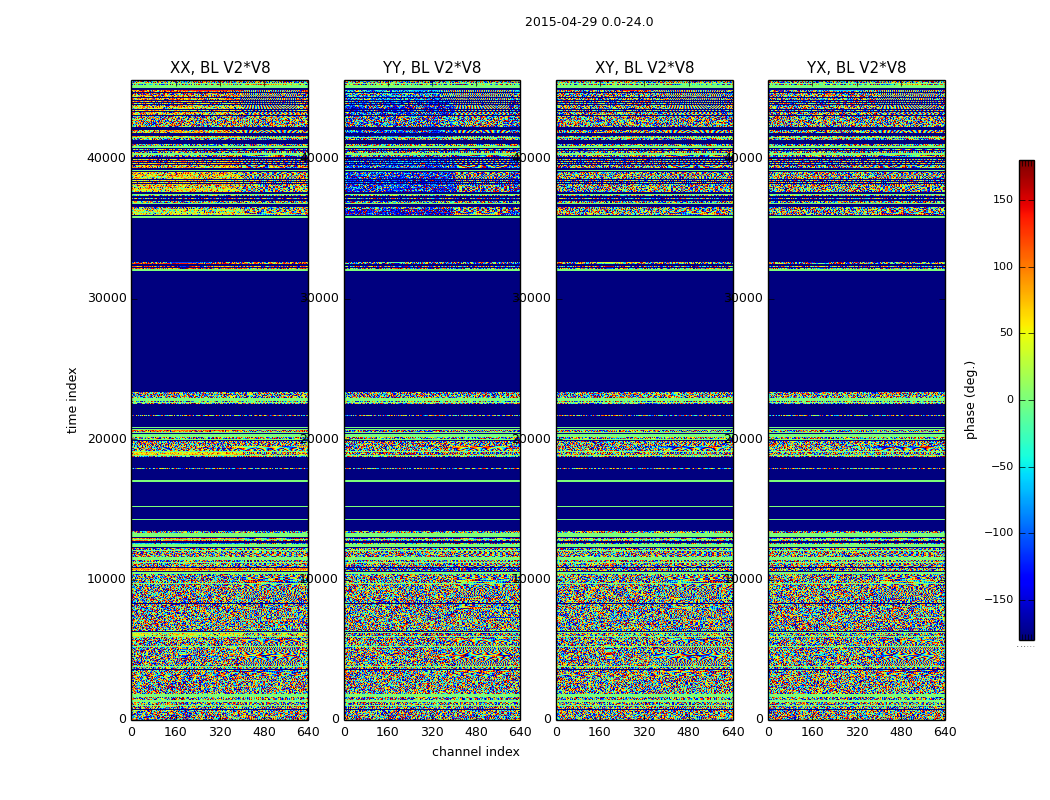Pick the dark blue bottom of the colorbar
The image size is (1050, 800).
[x=1026, y=634]
